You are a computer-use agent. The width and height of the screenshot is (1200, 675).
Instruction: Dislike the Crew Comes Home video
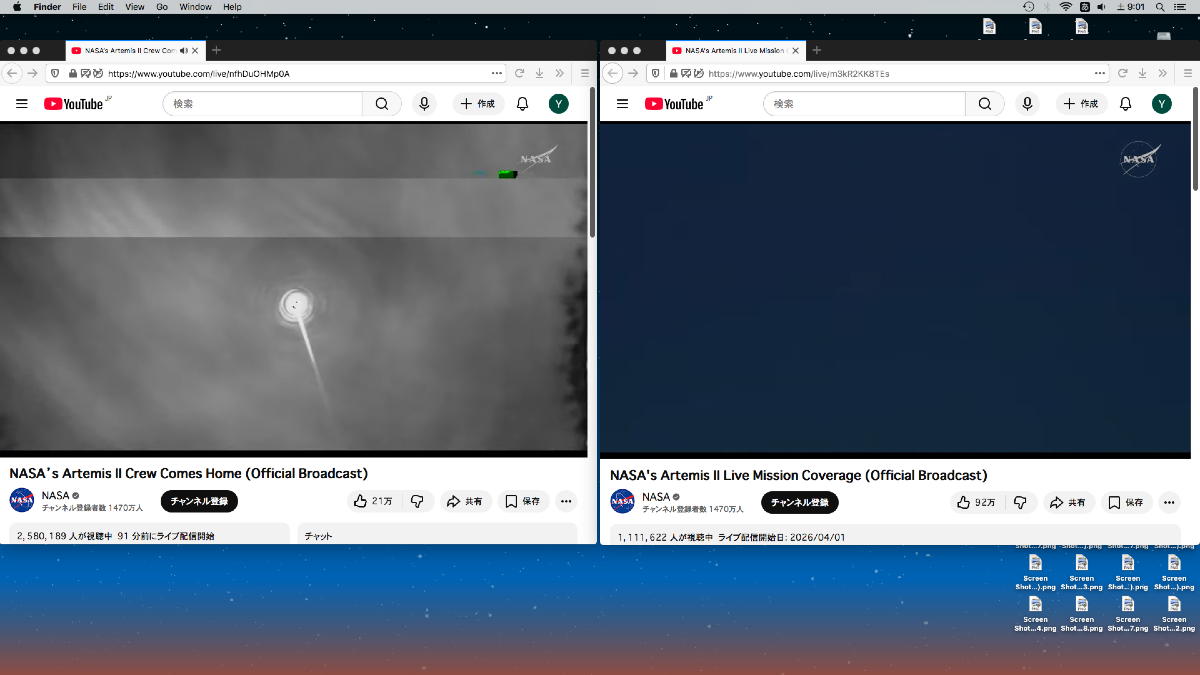point(417,501)
